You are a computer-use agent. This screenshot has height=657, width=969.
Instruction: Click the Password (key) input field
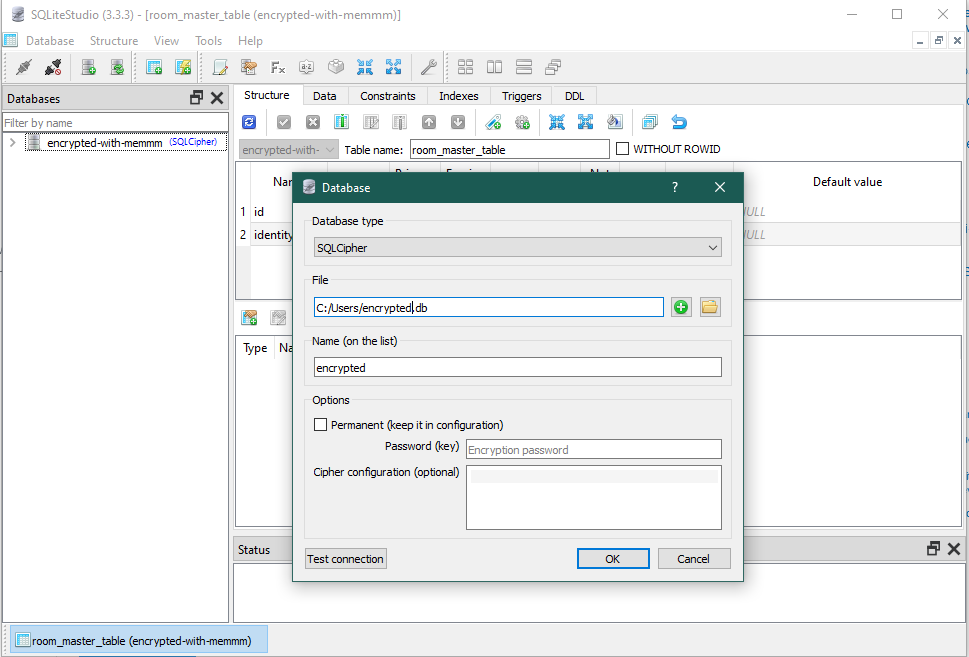click(593, 450)
